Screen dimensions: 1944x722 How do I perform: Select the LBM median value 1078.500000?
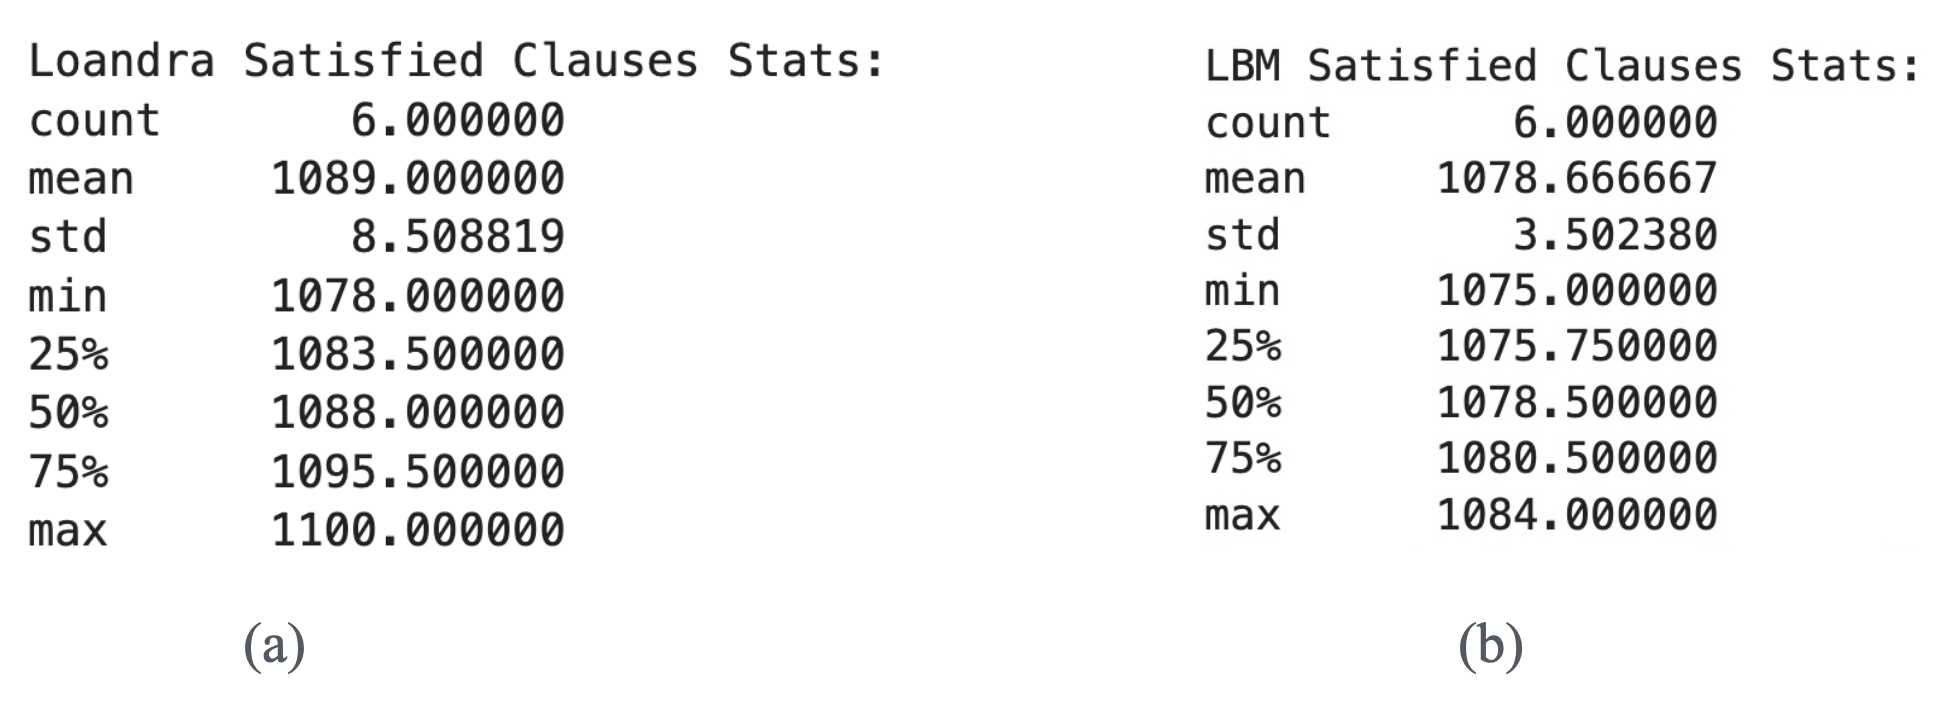(1577, 403)
